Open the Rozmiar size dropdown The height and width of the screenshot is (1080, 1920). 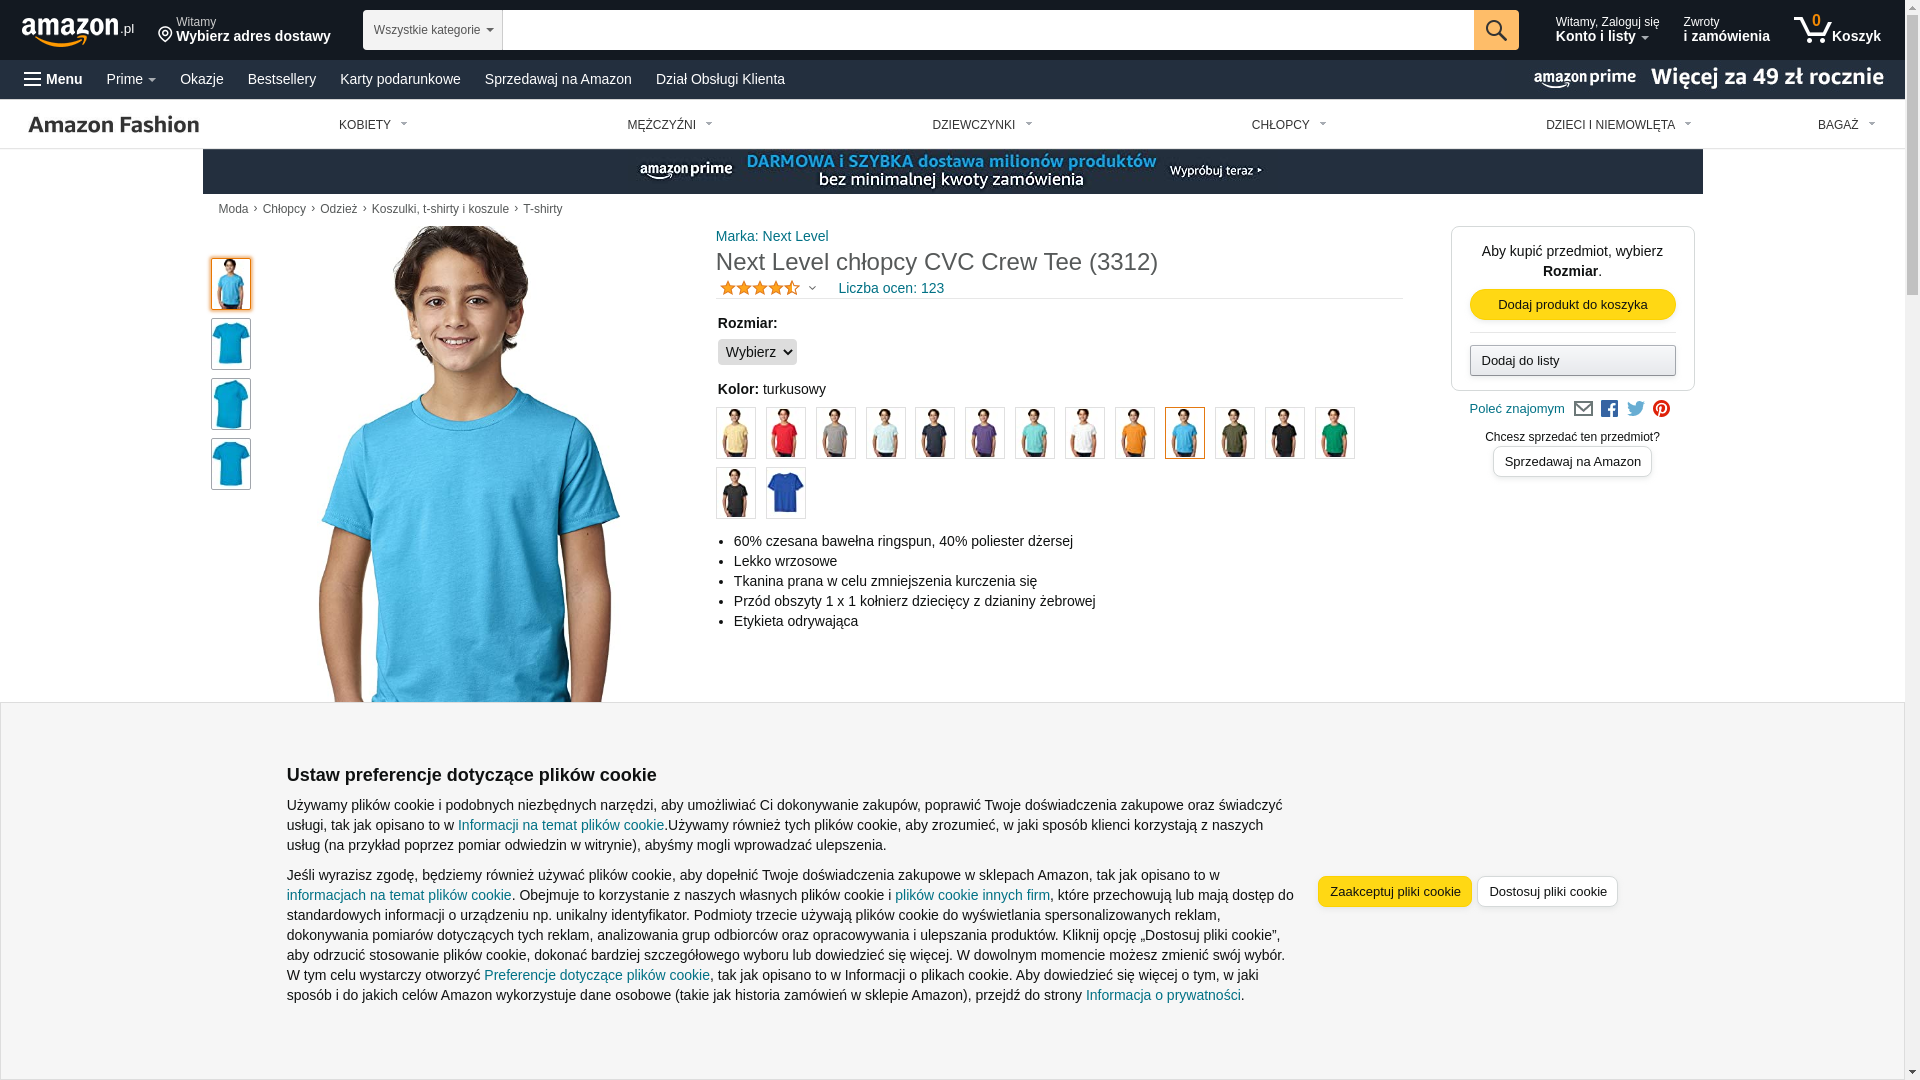[757, 352]
